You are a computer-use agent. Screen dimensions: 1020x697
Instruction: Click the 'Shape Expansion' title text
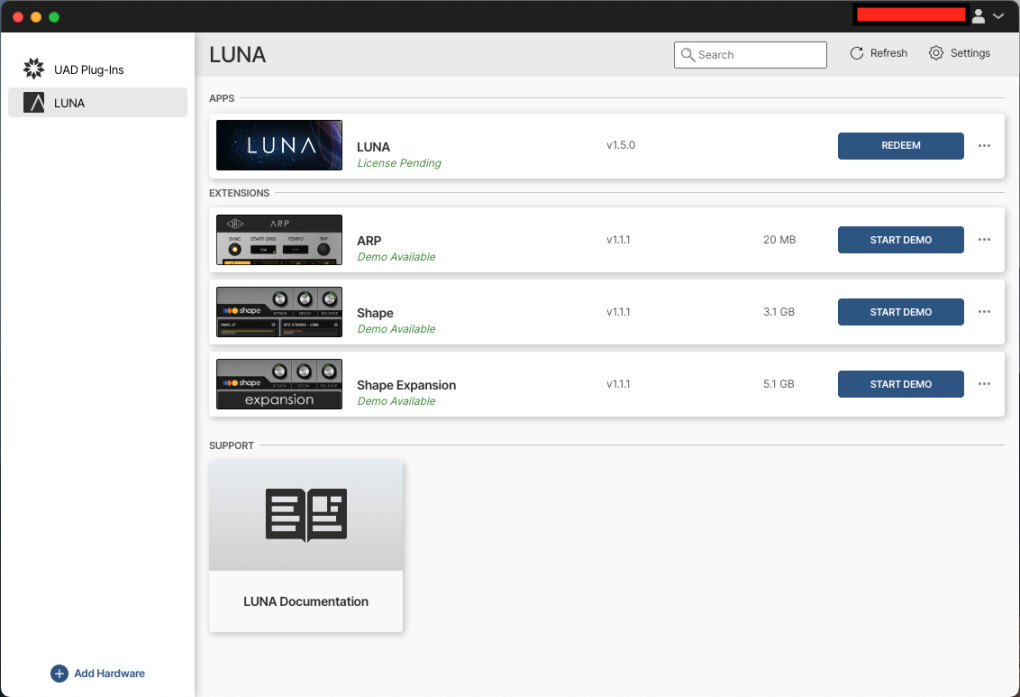406,385
